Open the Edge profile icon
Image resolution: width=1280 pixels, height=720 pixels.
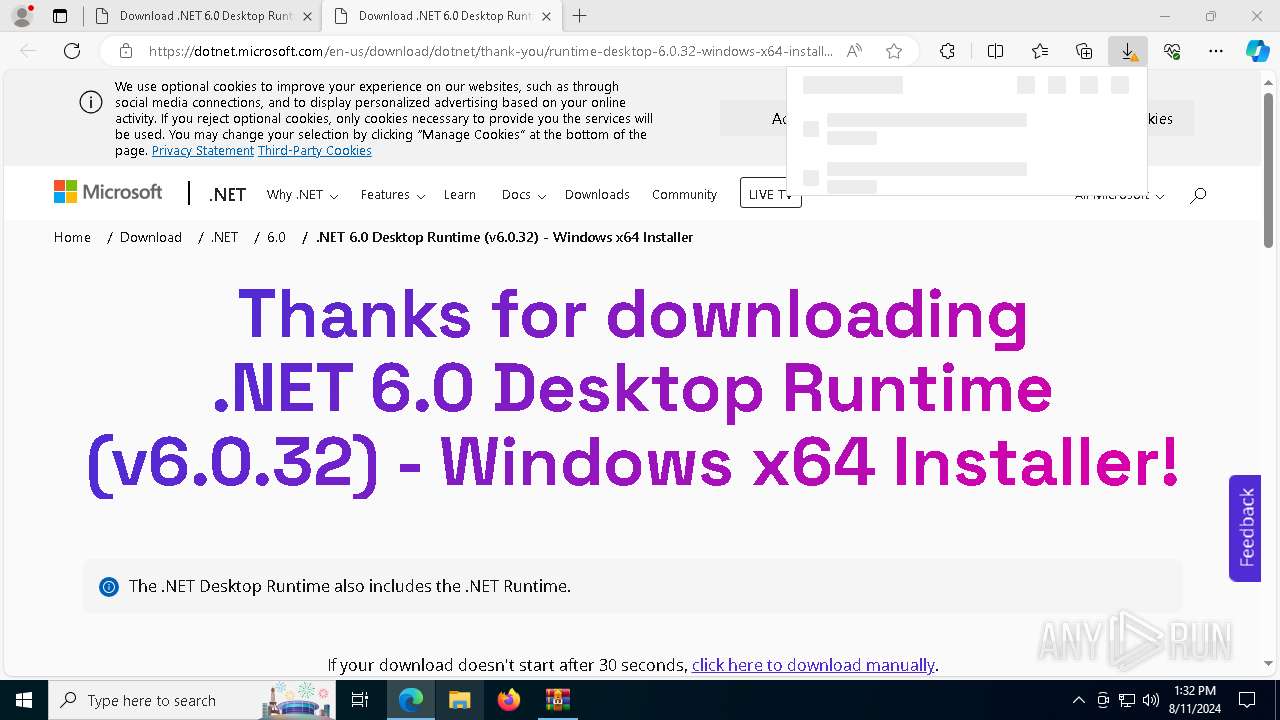tap(22, 16)
